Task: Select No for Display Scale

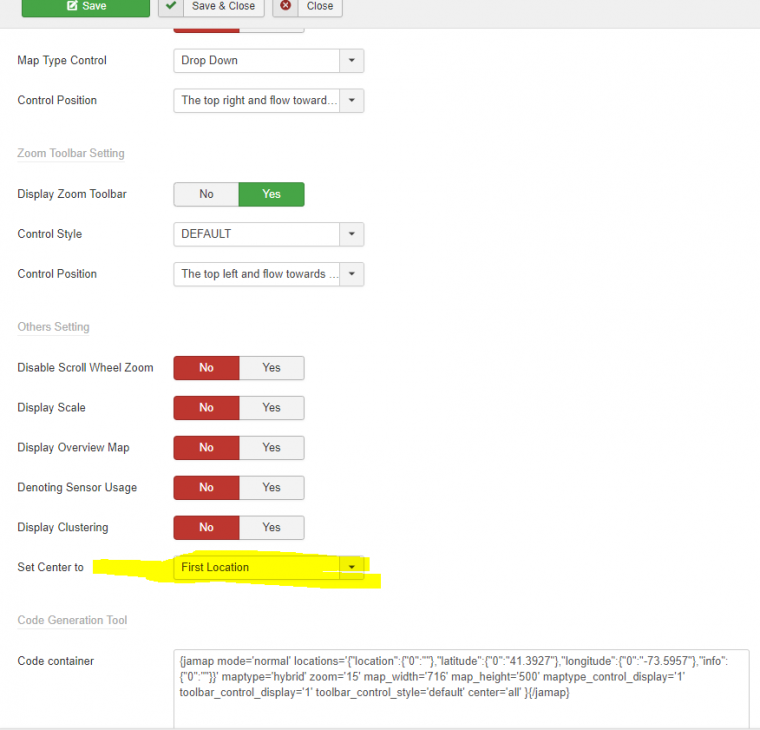Action: click(x=206, y=408)
